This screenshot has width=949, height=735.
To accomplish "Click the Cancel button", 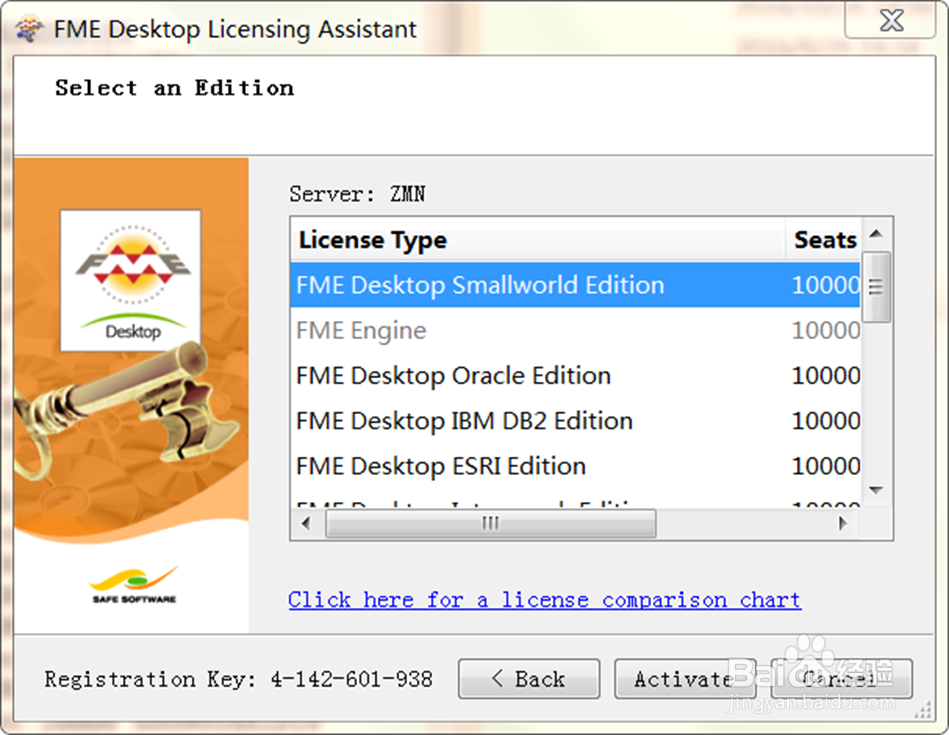I will point(841,679).
